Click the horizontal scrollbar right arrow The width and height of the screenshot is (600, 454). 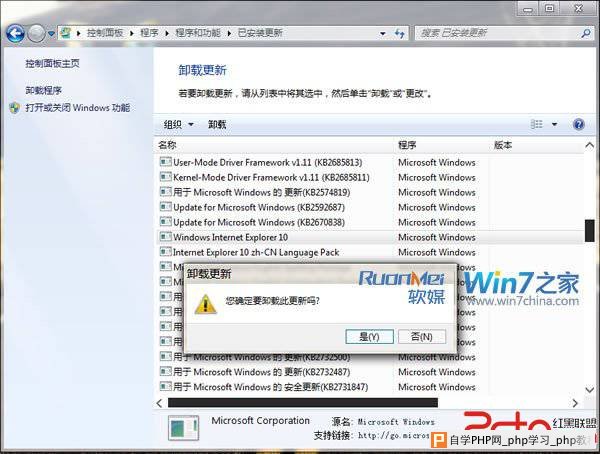[575, 403]
